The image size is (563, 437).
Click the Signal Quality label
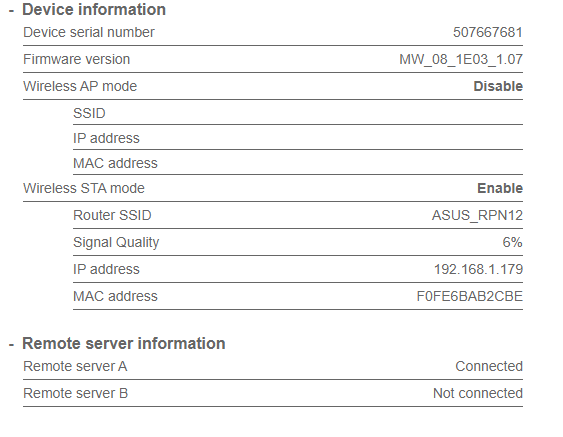tap(116, 242)
